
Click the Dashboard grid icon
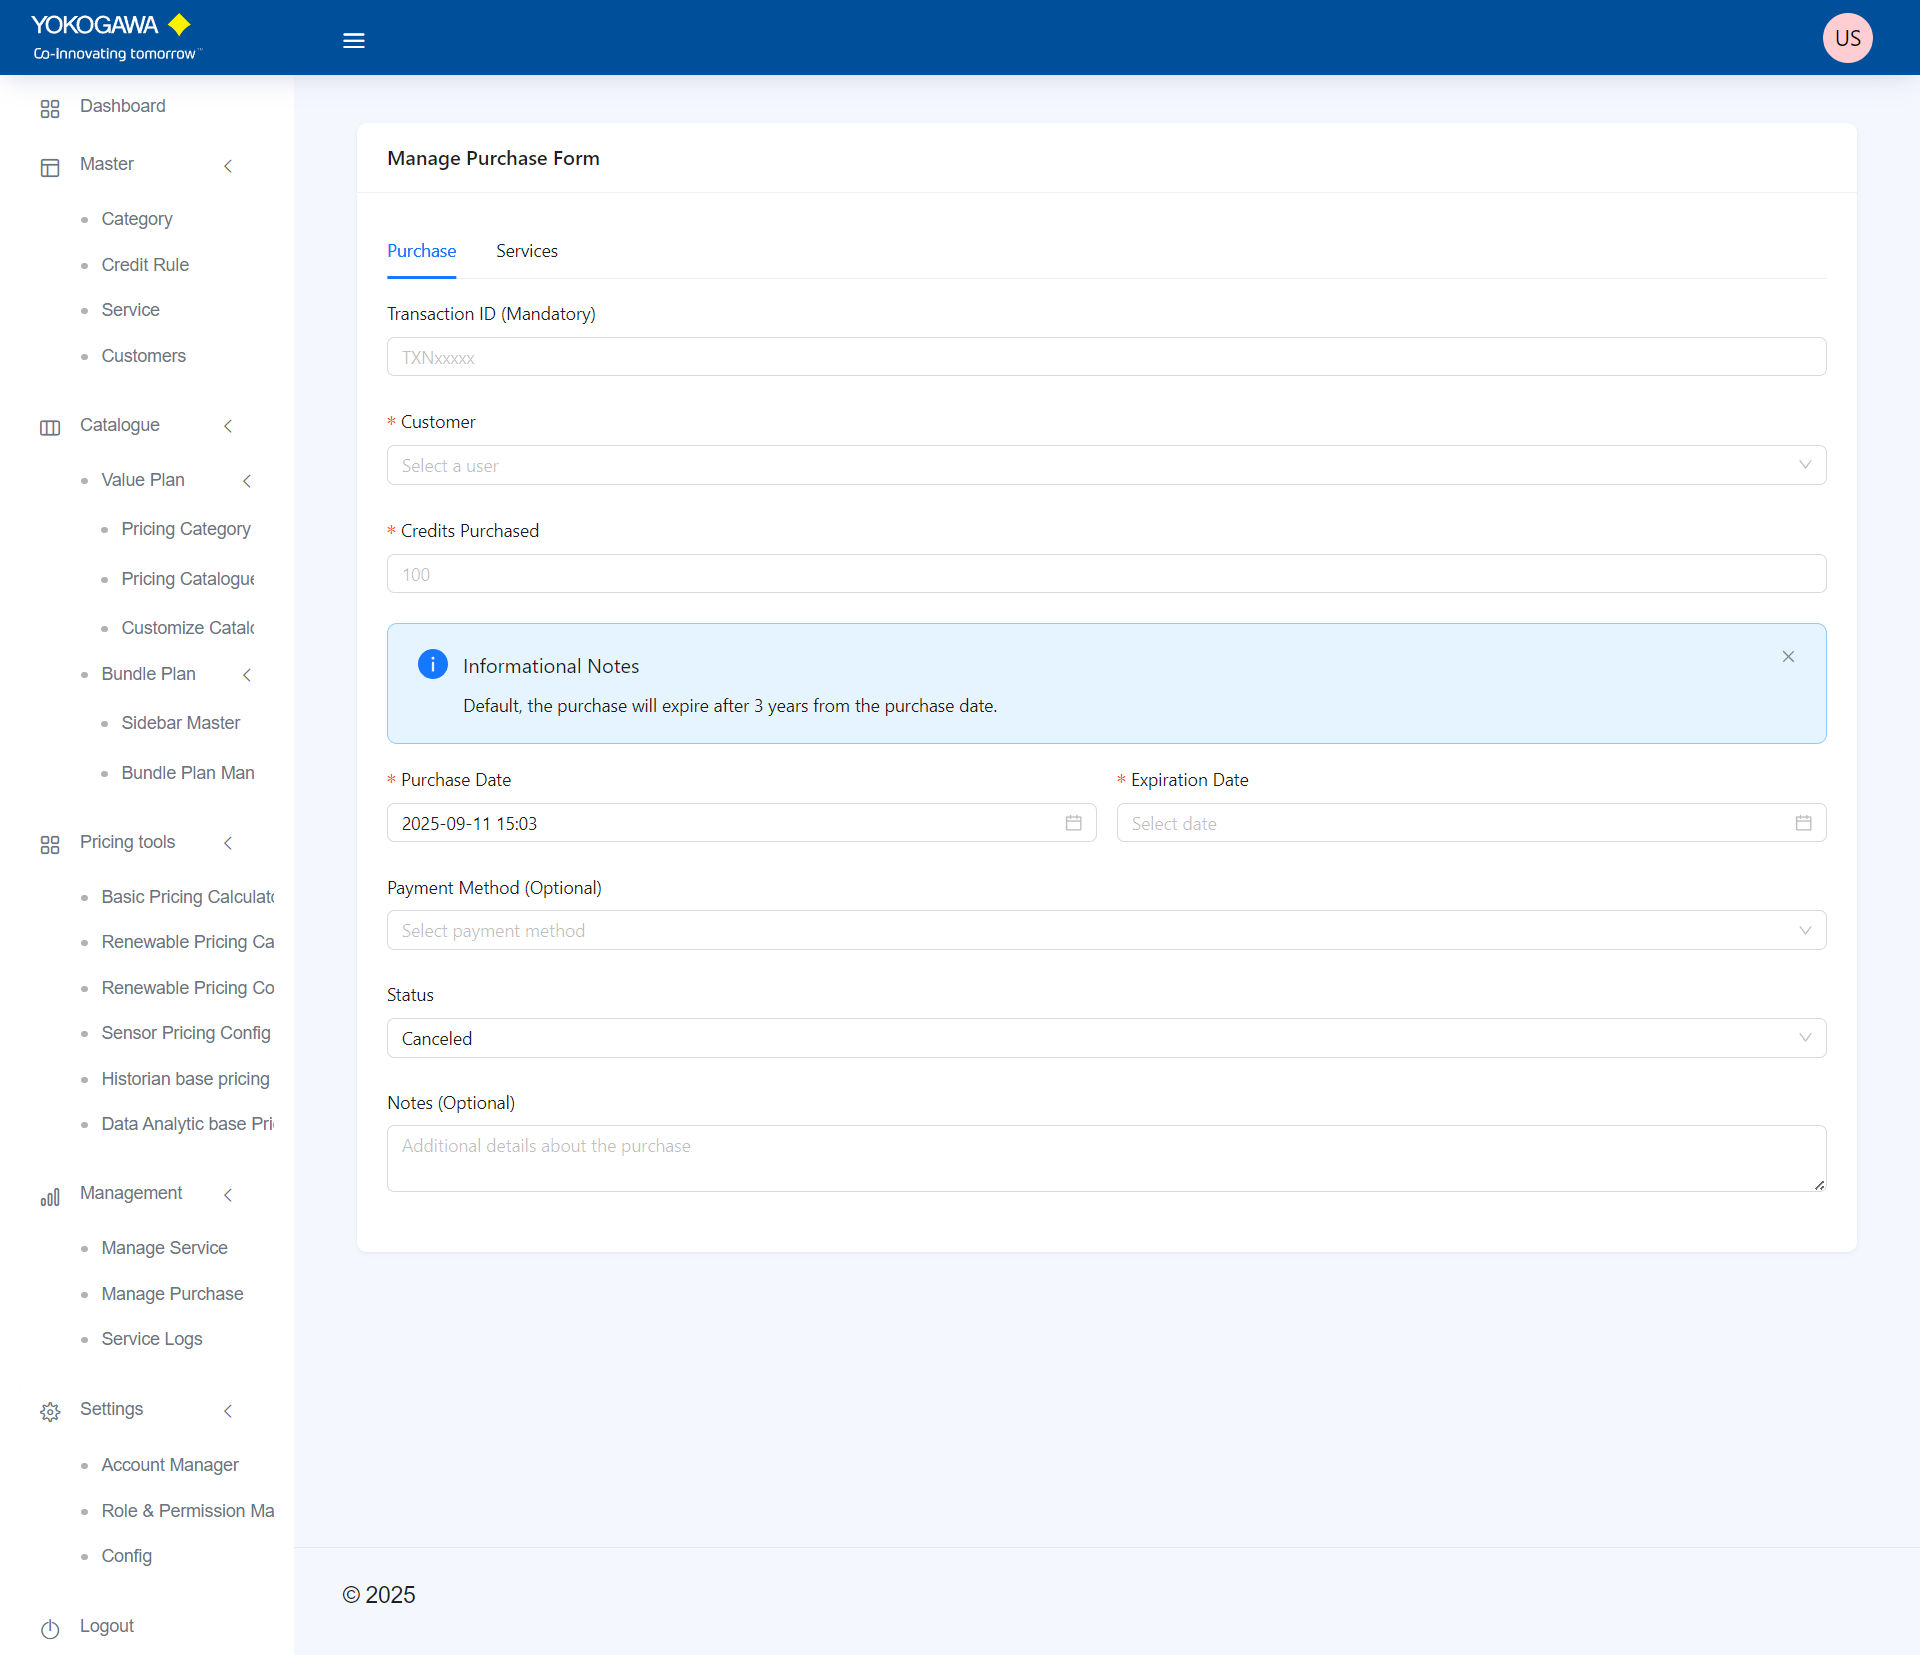pos(50,108)
